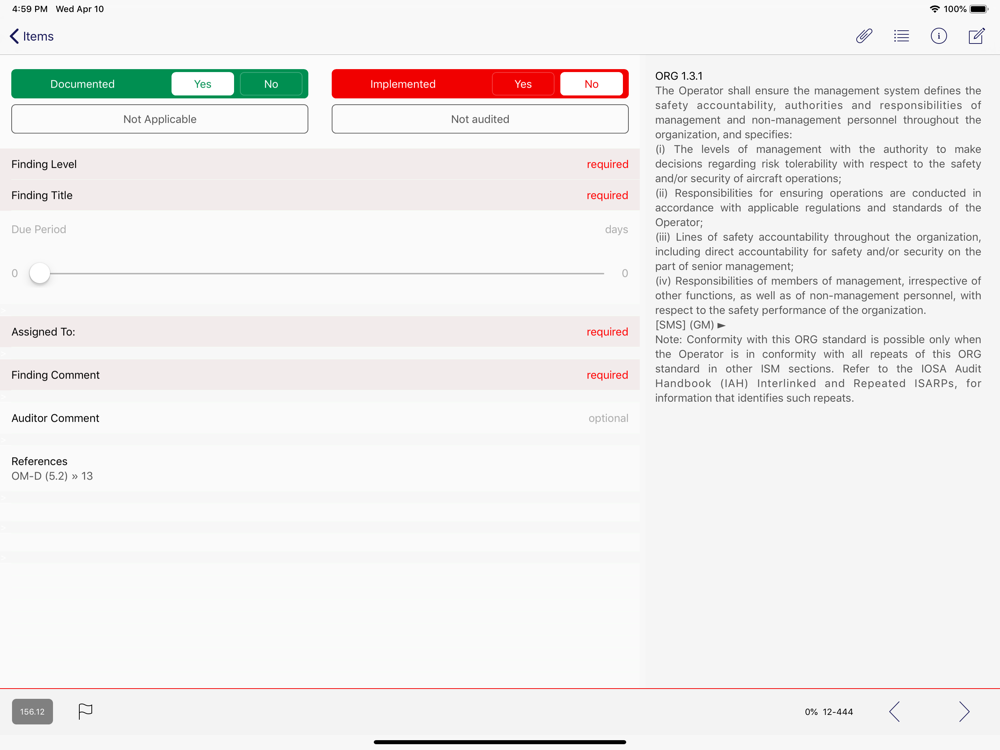Tap the 0% 12-444 progress label
The height and width of the screenshot is (750, 1000).
point(828,712)
